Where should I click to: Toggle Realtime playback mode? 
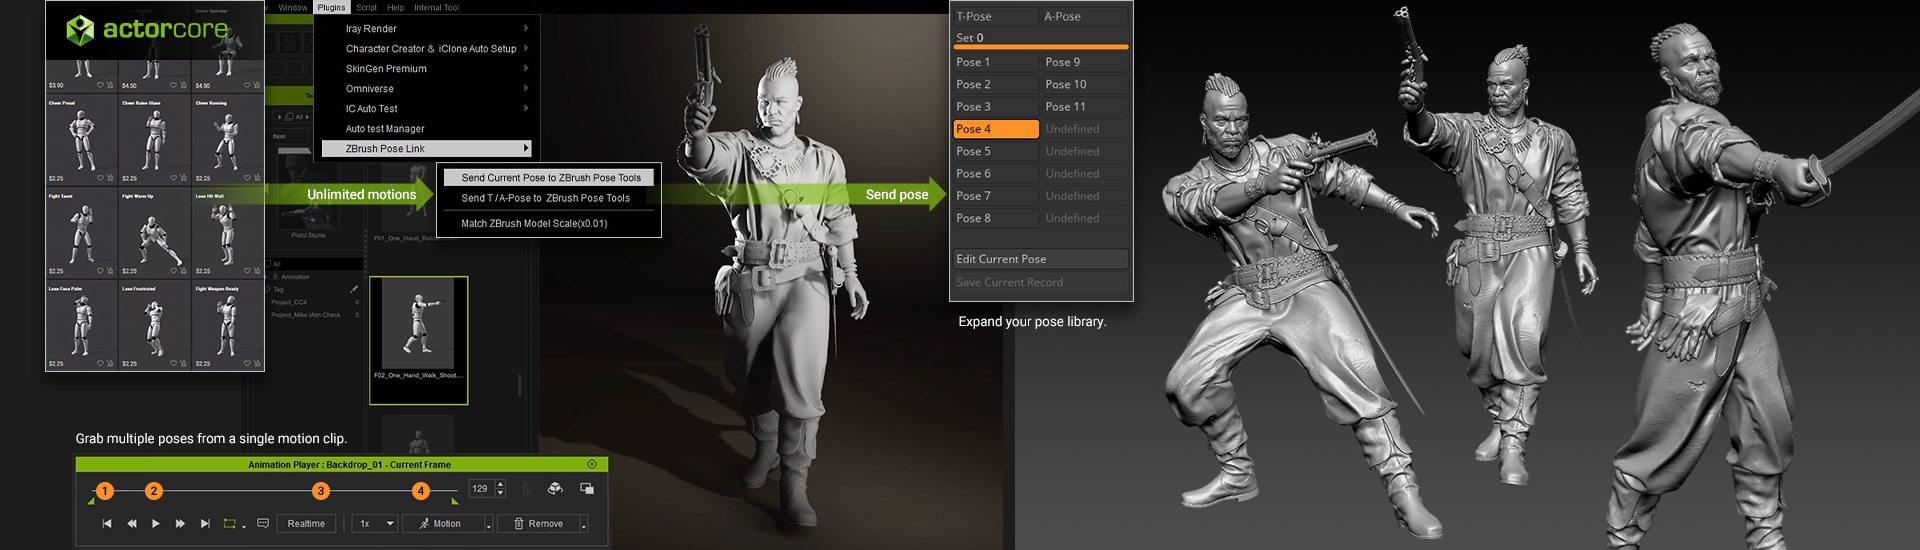click(306, 524)
